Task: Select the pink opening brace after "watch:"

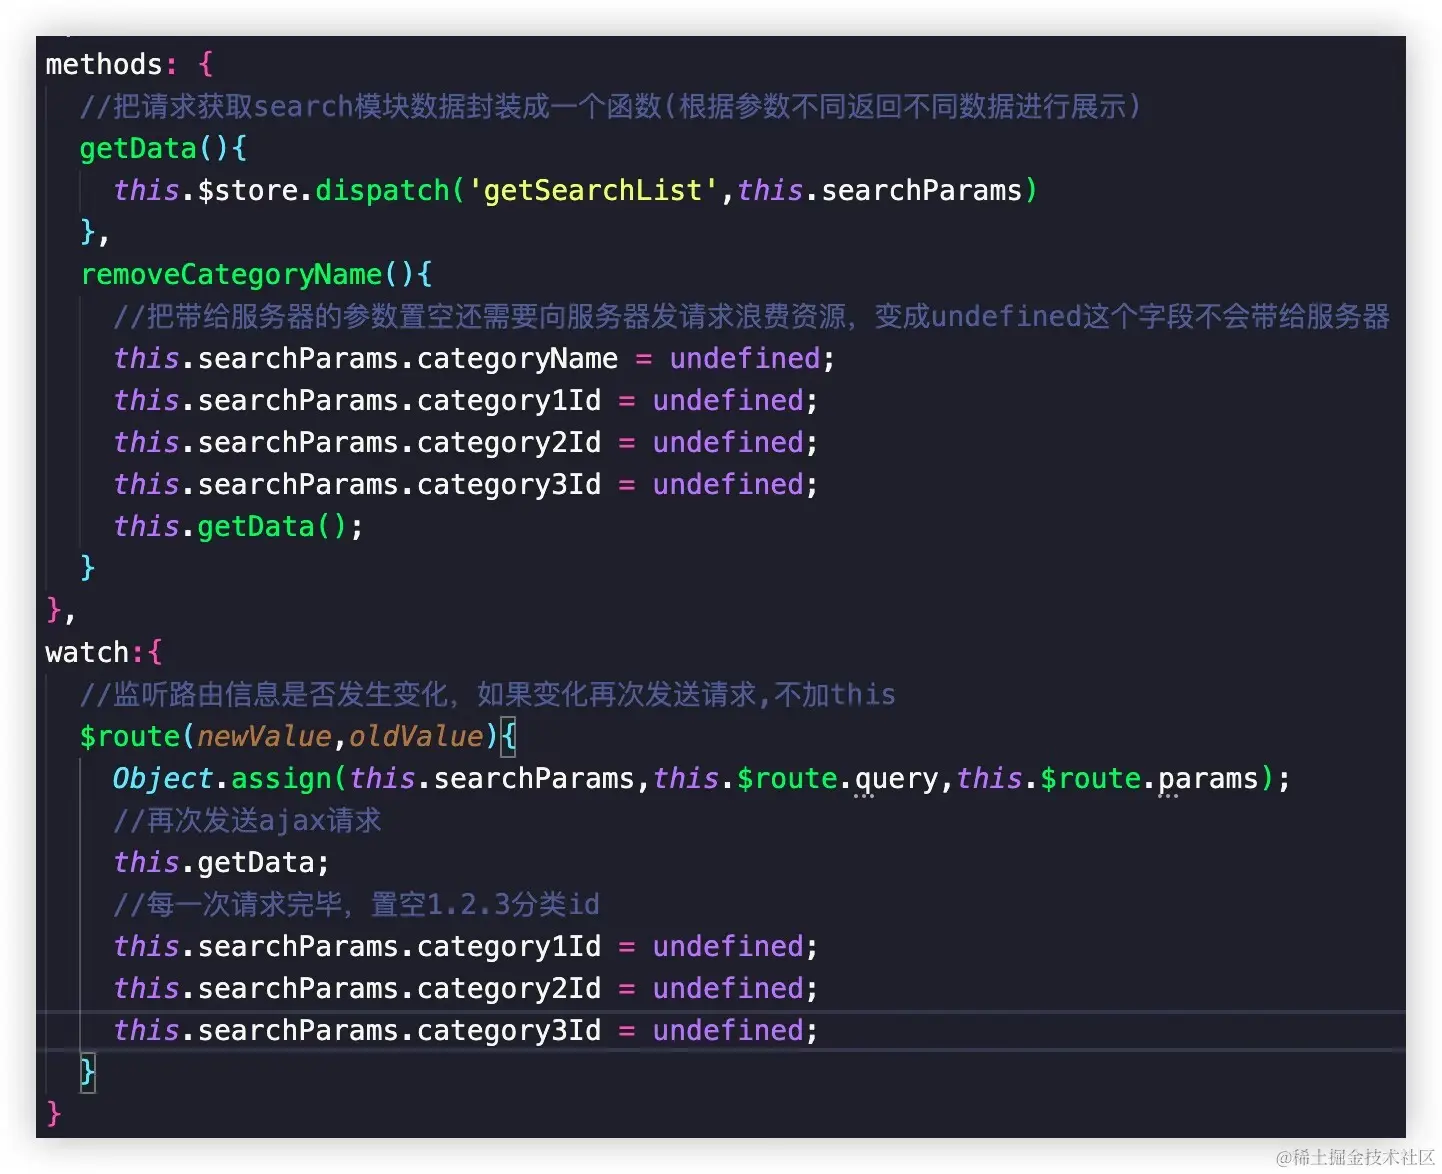Action: pos(155,653)
